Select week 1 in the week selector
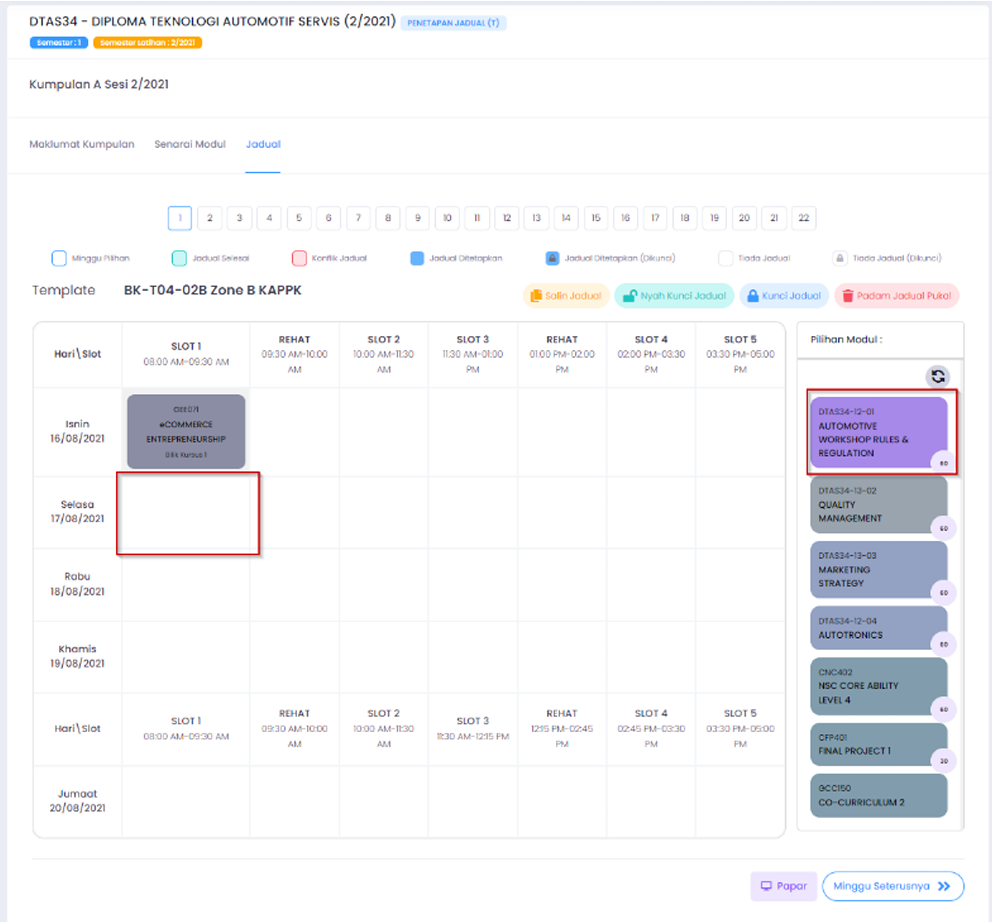Viewport: 992px width, 922px height. point(180,218)
